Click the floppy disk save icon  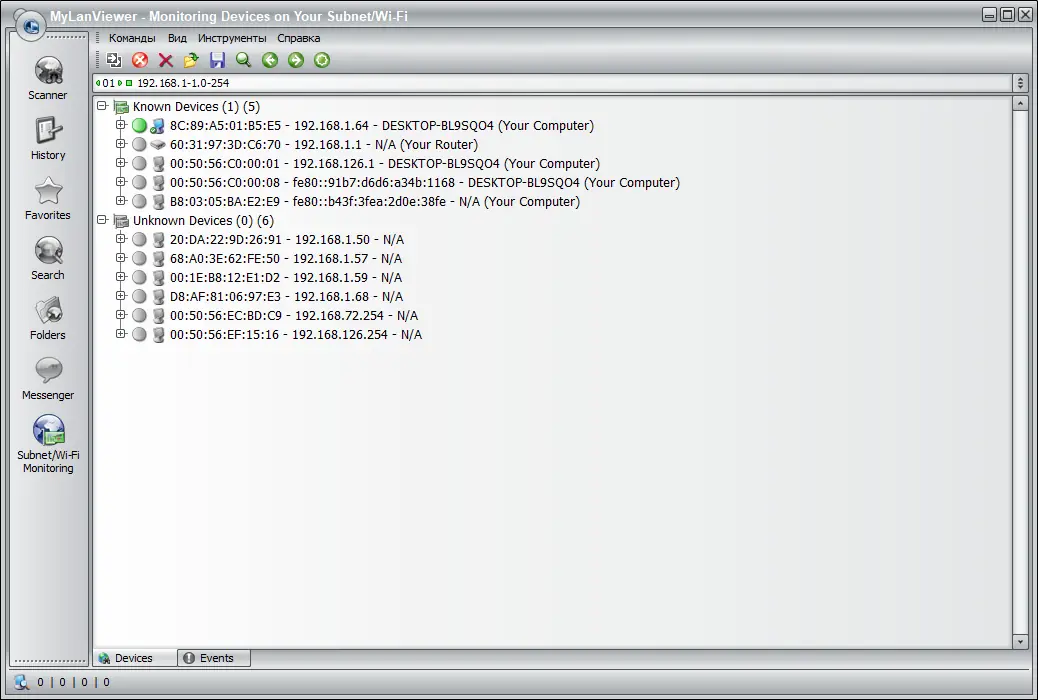pos(217,60)
